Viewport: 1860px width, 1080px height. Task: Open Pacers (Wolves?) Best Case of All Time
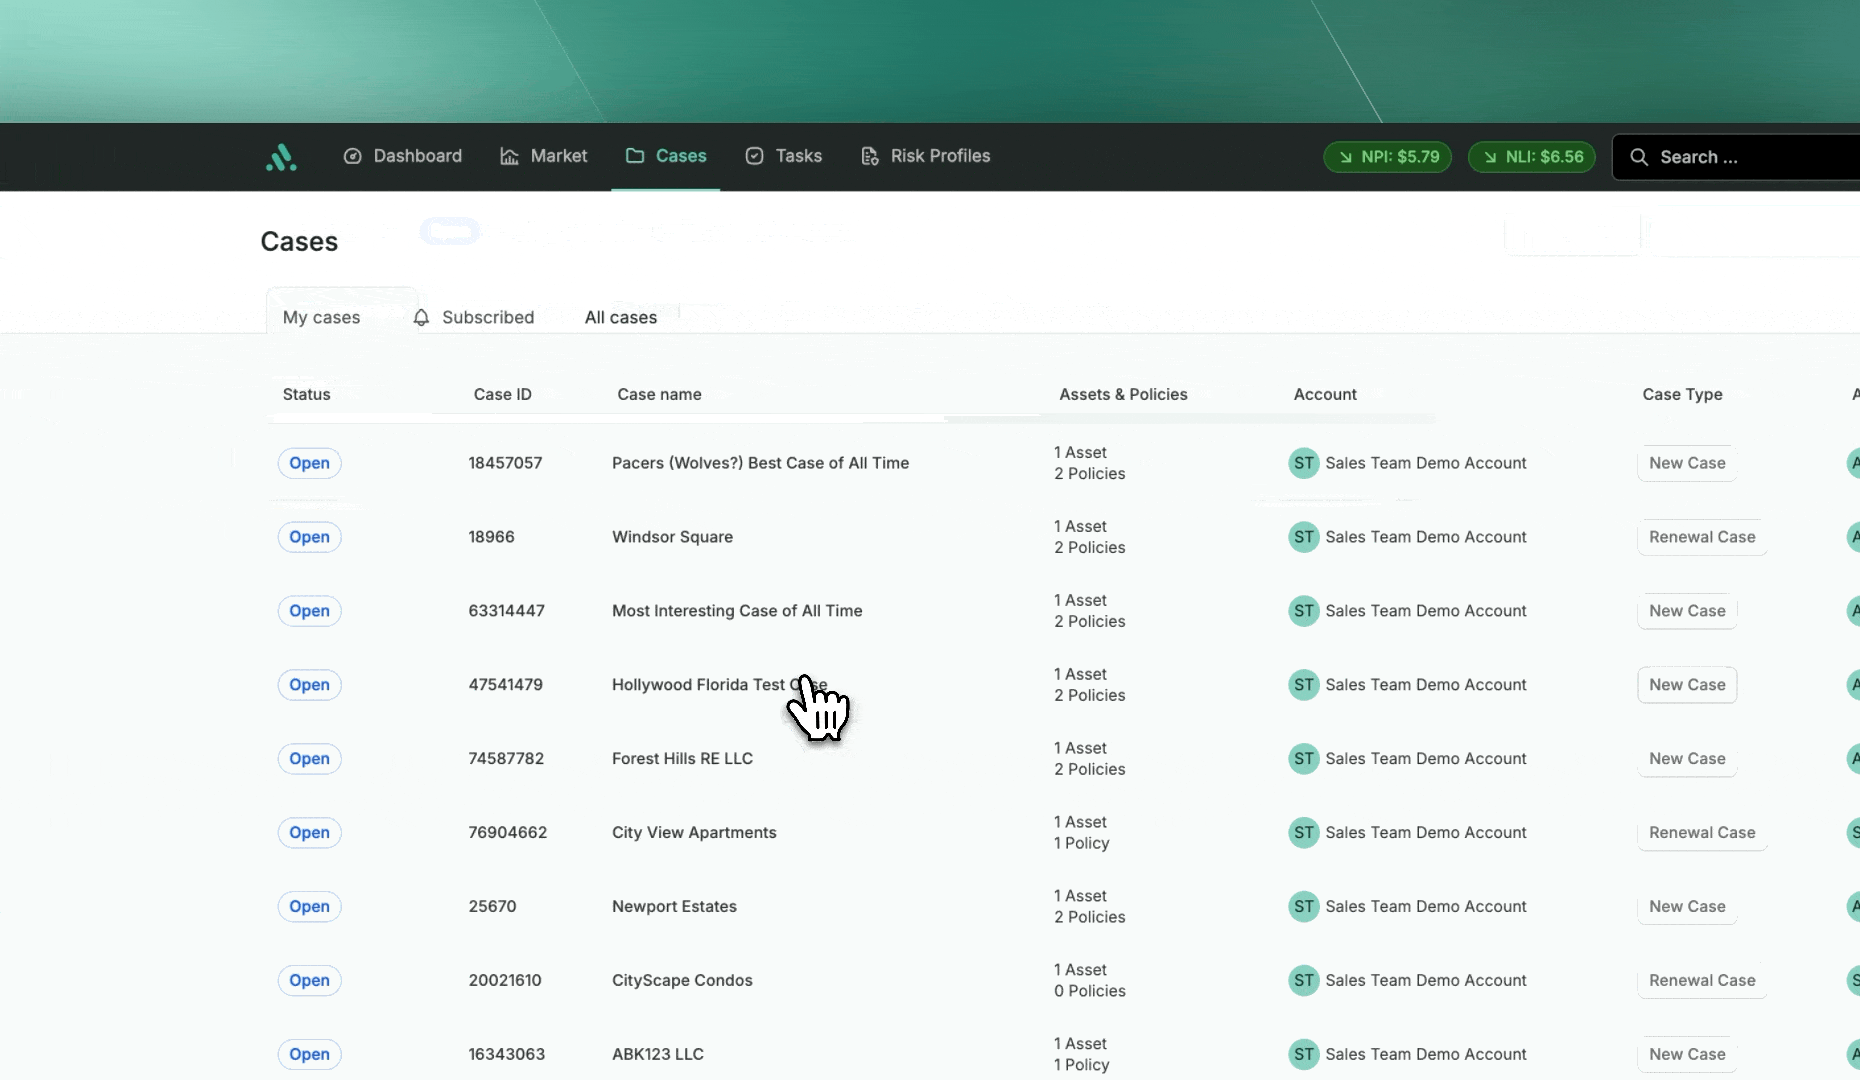760,463
